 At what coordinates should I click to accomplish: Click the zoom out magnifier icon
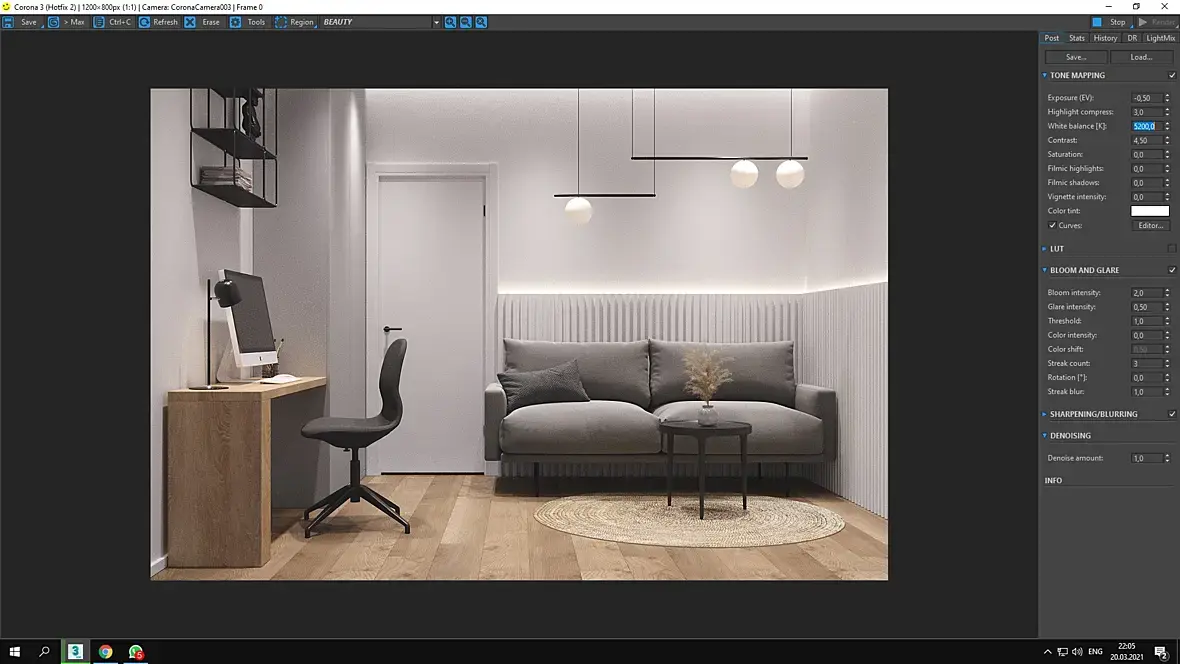(x=466, y=22)
